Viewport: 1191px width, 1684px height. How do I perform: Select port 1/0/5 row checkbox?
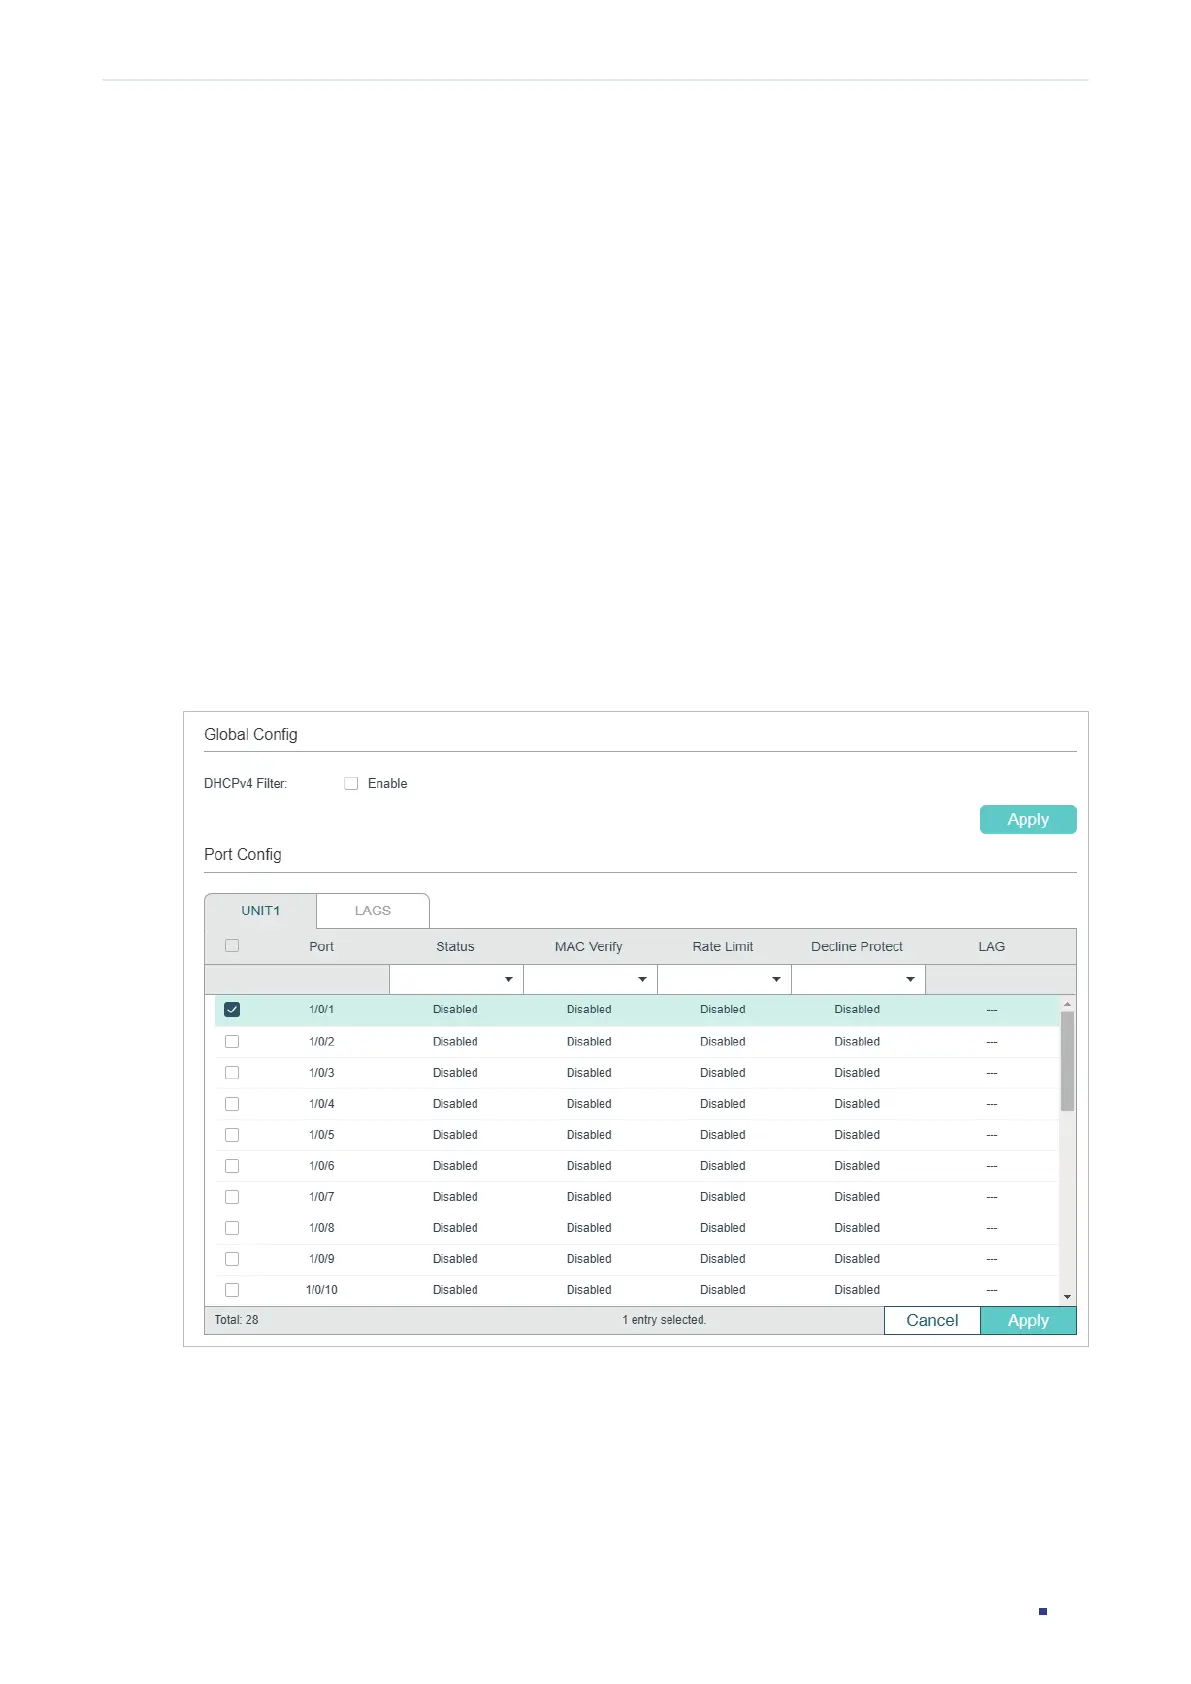pos(232,1134)
